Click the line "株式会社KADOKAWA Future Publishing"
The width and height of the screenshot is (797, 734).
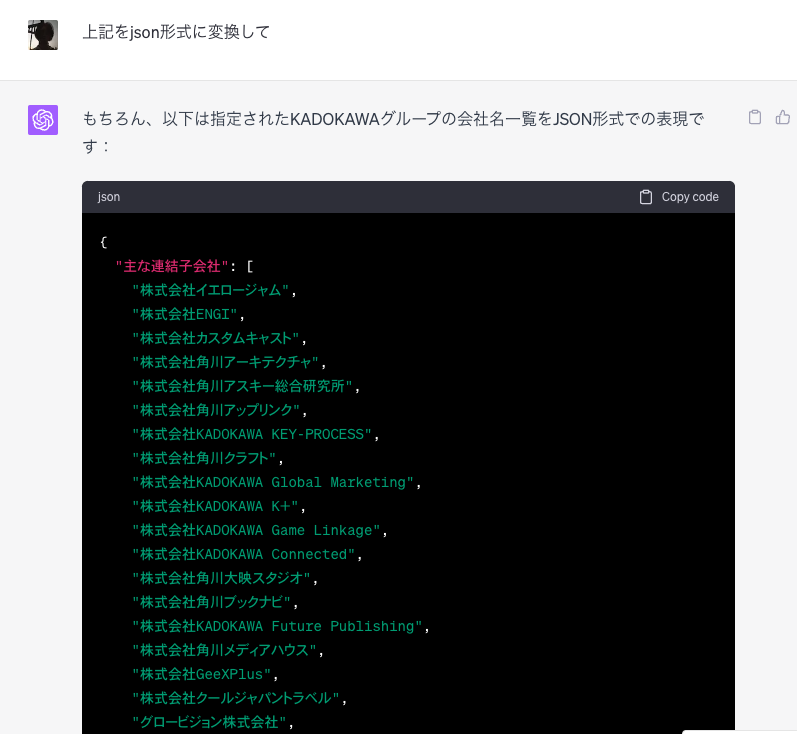pyautogui.click(x=278, y=626)
